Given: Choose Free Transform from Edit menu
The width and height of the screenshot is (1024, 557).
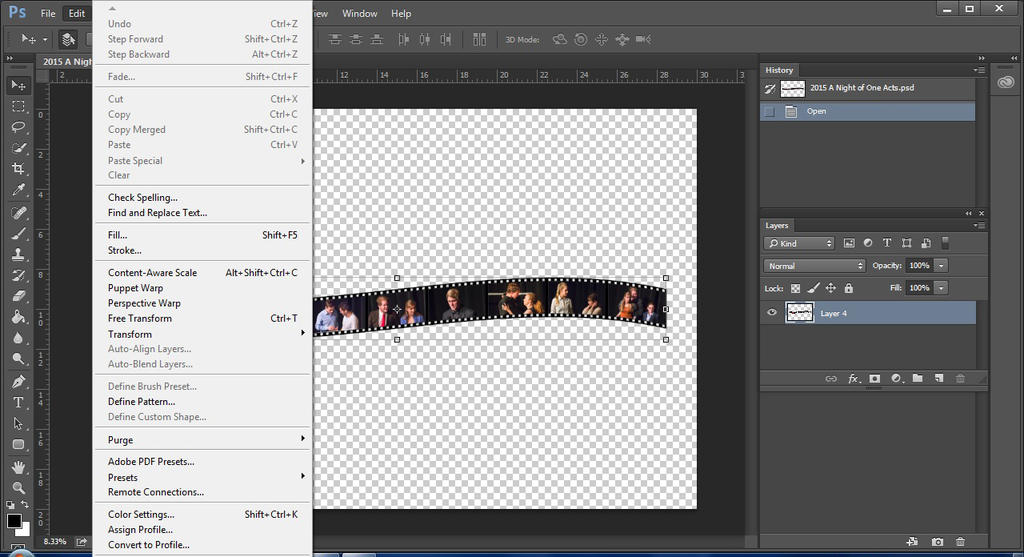Looking at the screenshot, I should point(140,319).
